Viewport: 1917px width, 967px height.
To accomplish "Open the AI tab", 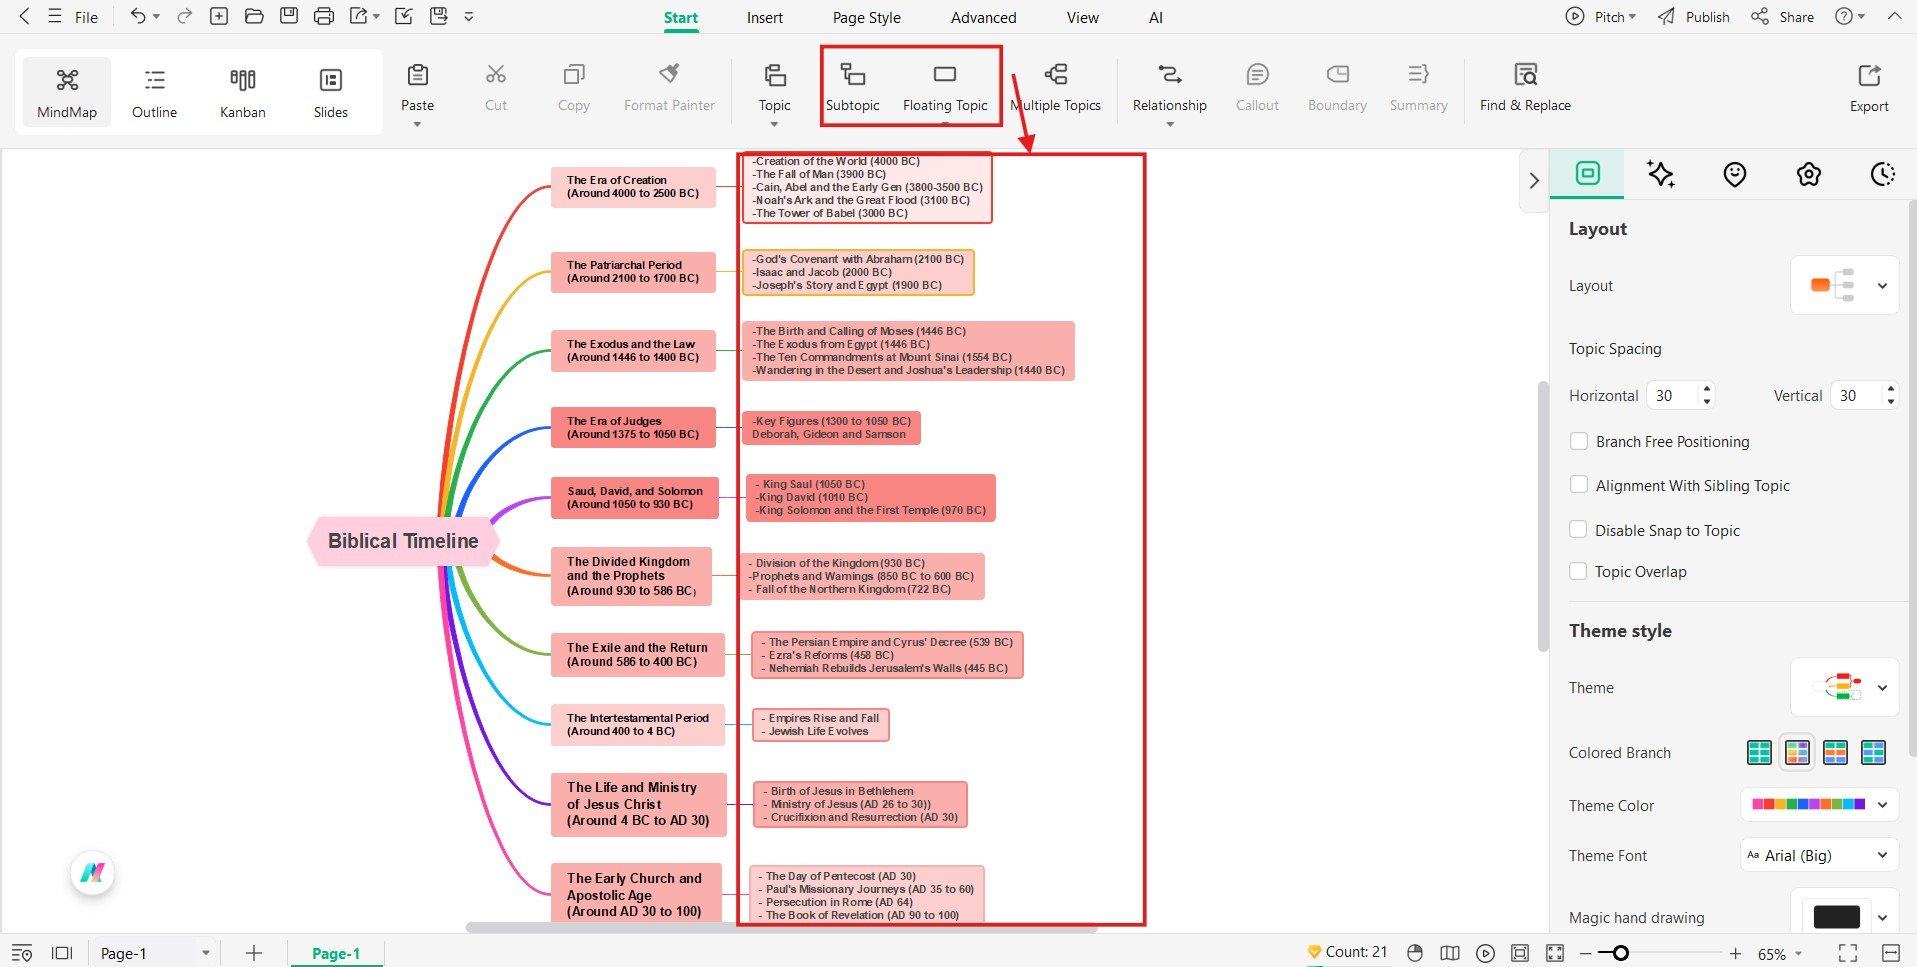I will [x=1156, y=17].
